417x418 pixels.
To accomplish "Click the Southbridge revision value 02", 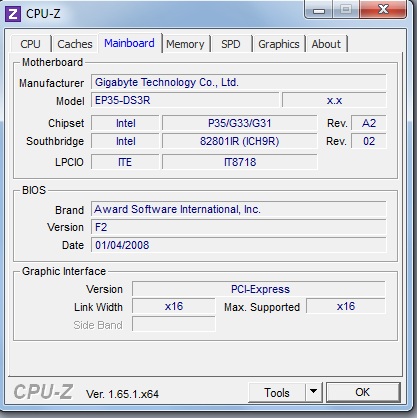I will [x=369, y=141].
